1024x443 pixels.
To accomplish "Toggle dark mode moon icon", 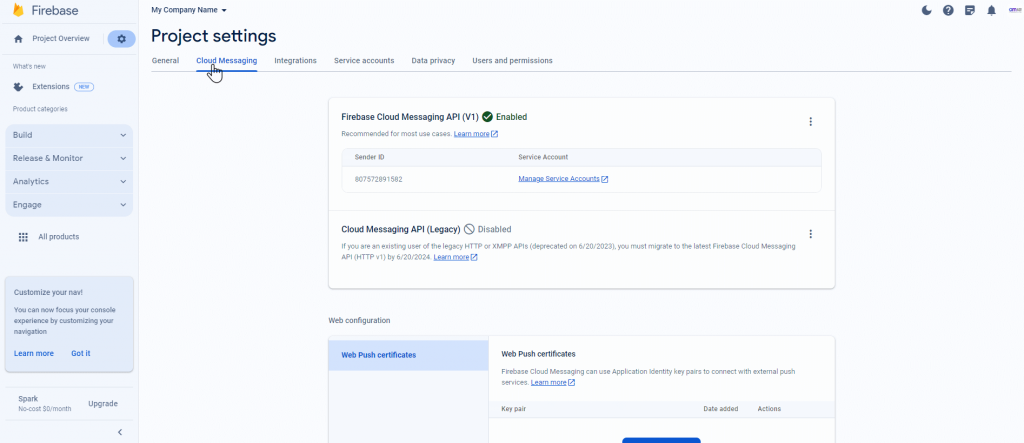I will click(926, 10).
